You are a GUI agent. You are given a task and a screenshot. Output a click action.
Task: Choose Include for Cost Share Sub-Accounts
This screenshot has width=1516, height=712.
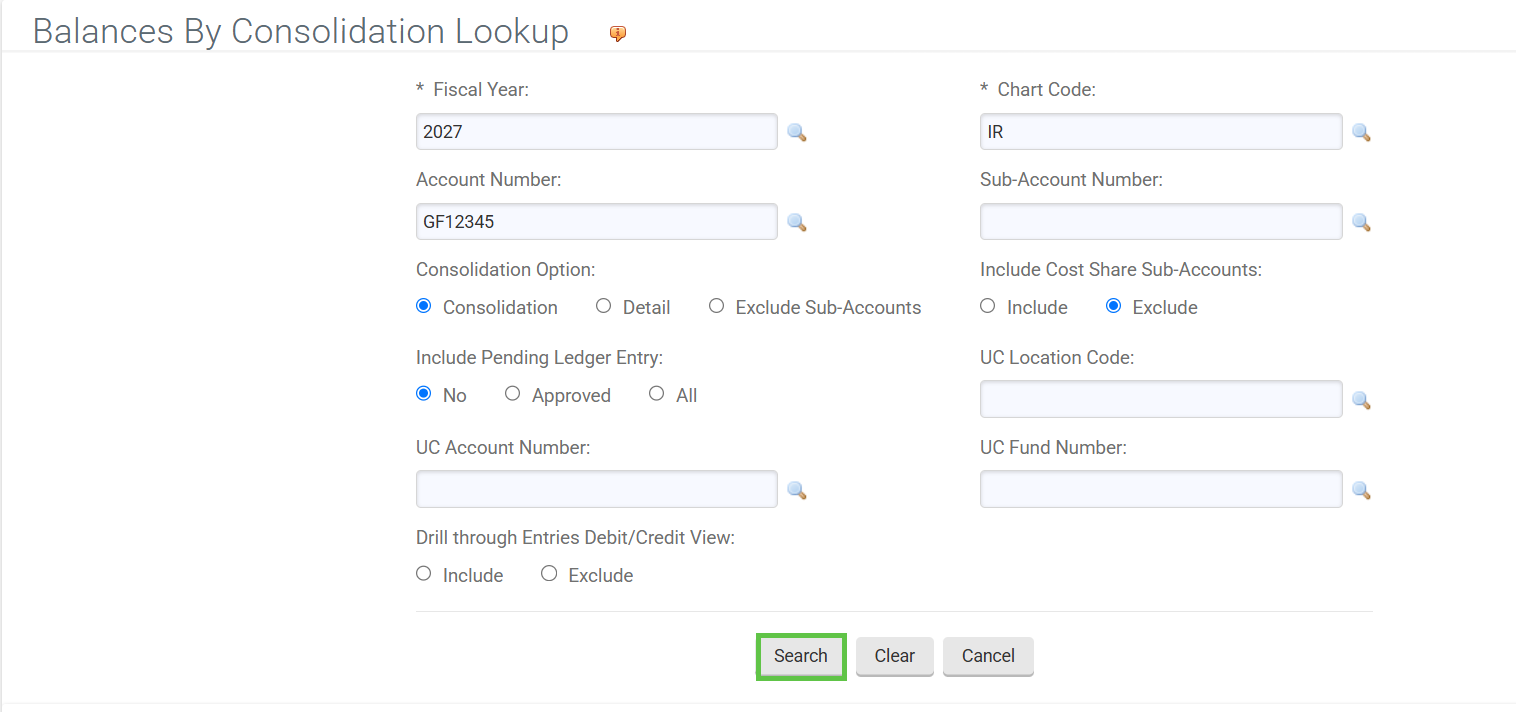tap(987, 306)
